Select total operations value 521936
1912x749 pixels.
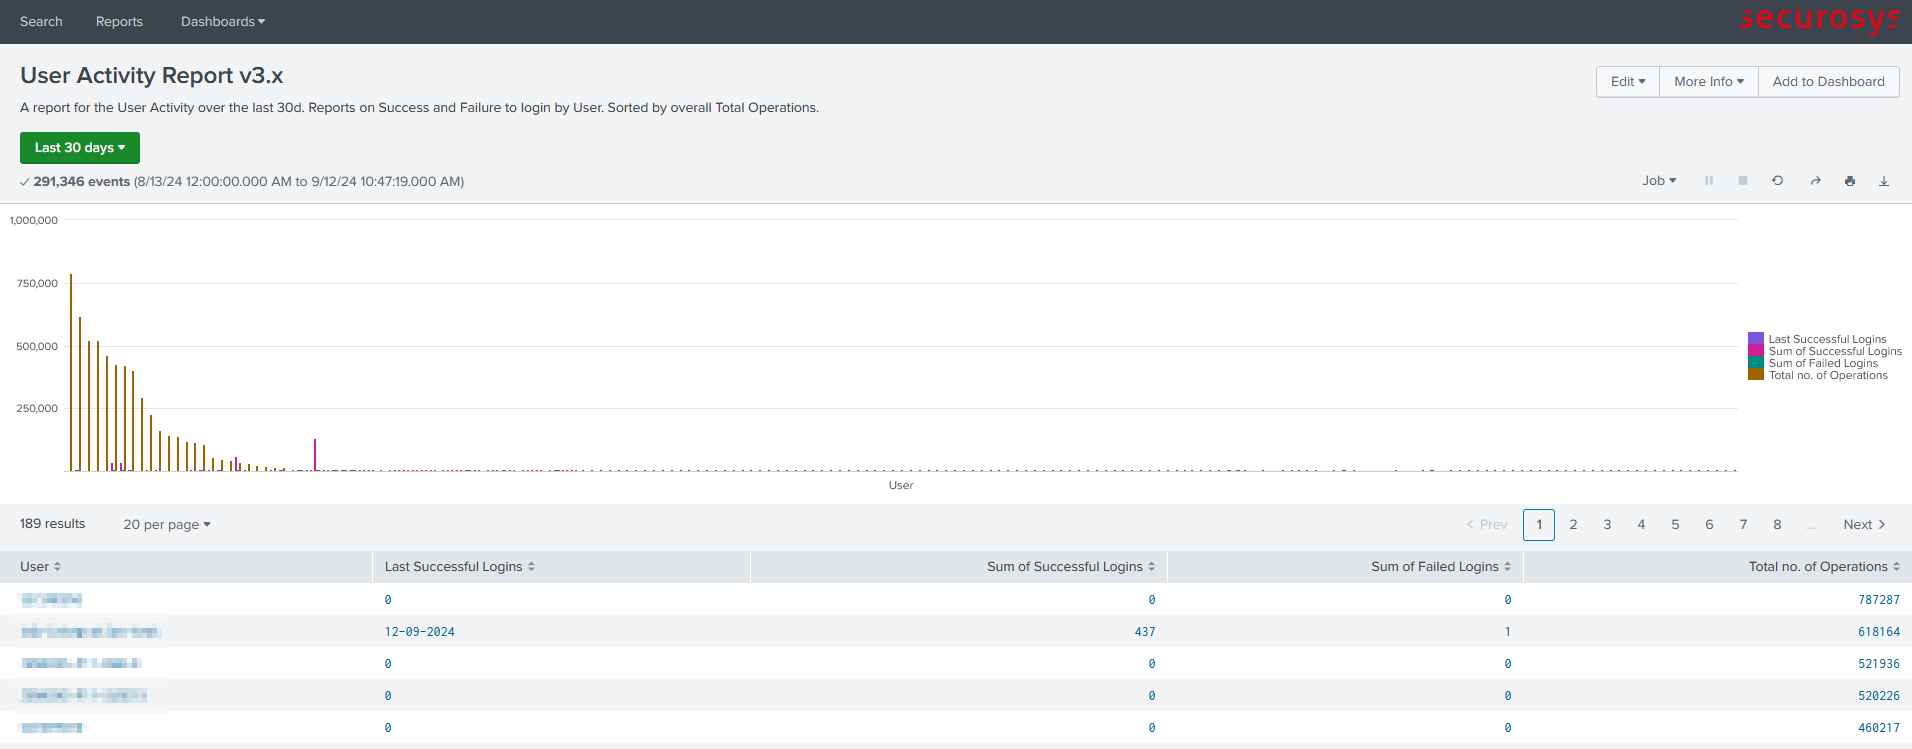[1879, 664]
